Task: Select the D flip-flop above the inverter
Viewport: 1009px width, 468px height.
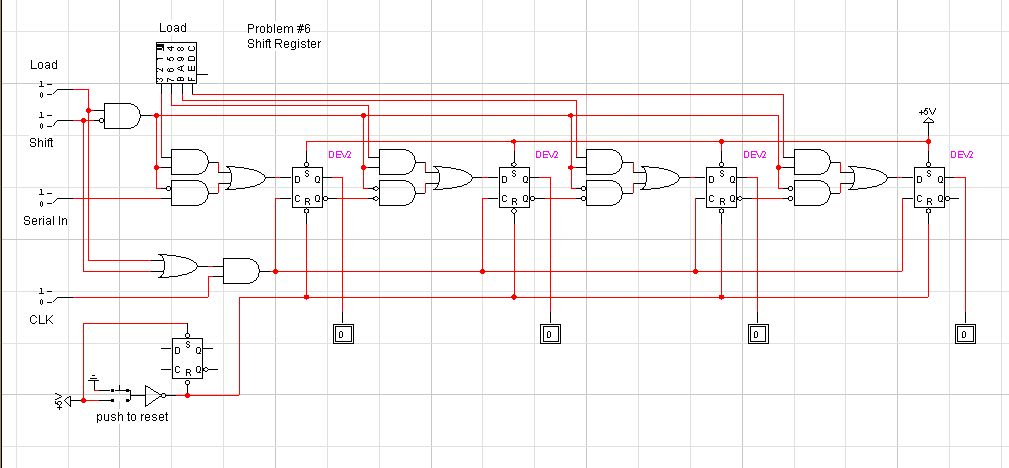Action: pos(187,360)
